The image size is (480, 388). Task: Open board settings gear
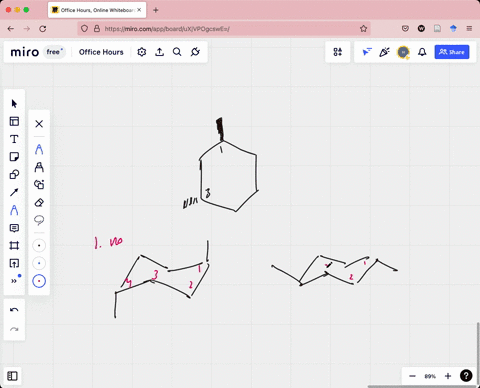point(142,52)
